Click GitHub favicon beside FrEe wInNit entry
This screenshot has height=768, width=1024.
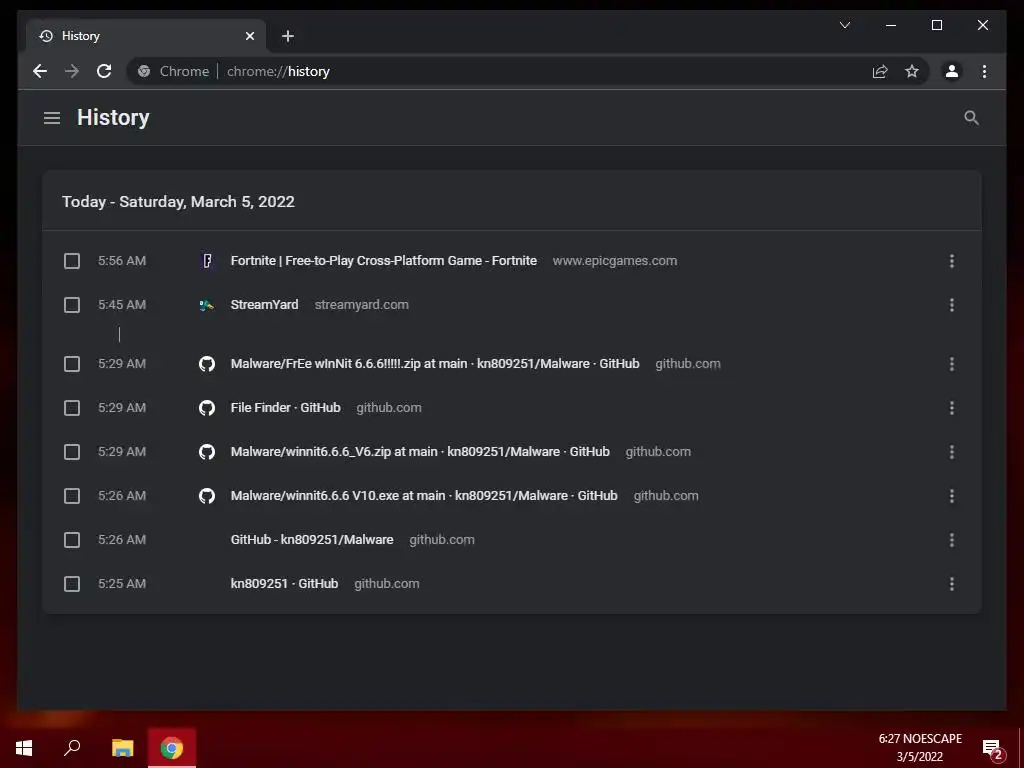[x=207, y=364]
